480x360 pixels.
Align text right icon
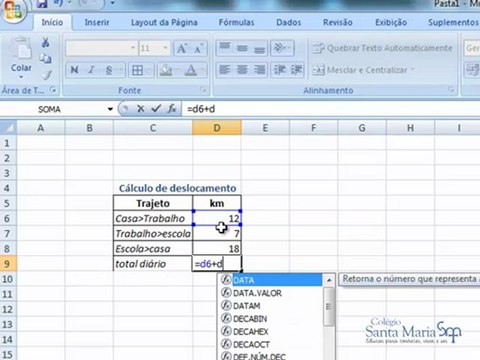tap(259, 70)
